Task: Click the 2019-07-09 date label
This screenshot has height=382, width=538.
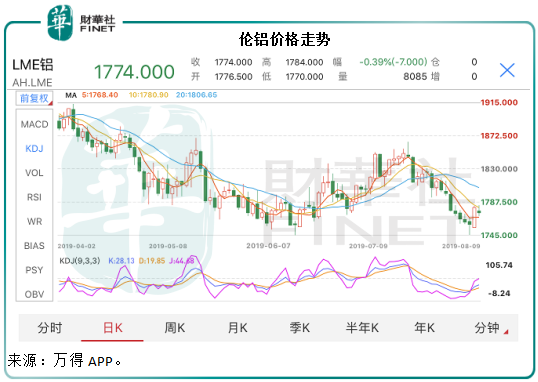Action: tap(368, 246)
